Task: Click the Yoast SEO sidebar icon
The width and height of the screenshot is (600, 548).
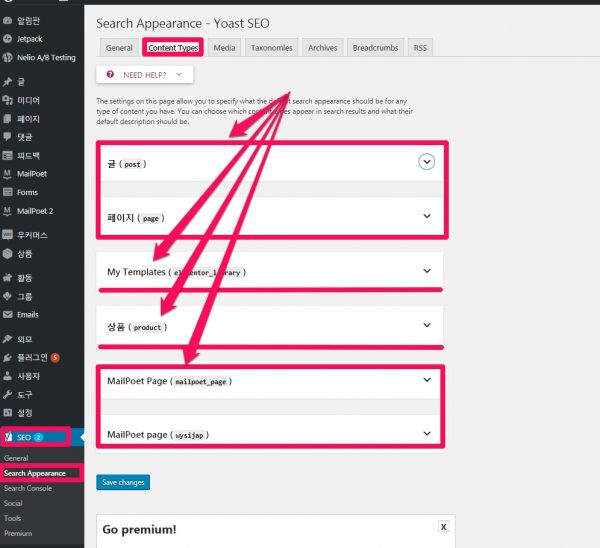Action: tap(9, 437)
